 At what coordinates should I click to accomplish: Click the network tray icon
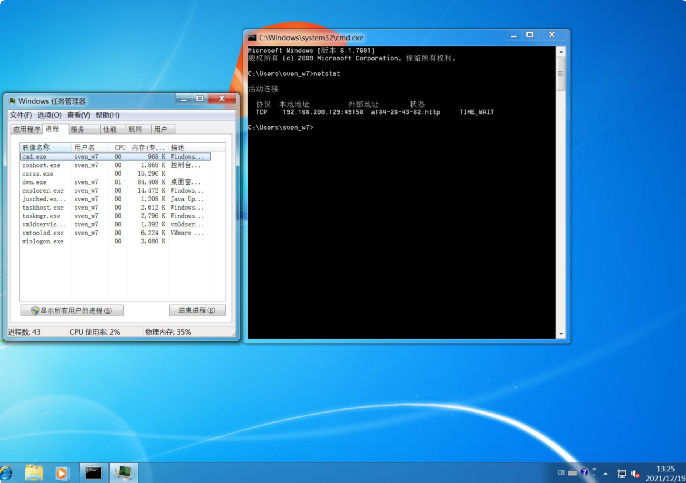tap(622, 471)
